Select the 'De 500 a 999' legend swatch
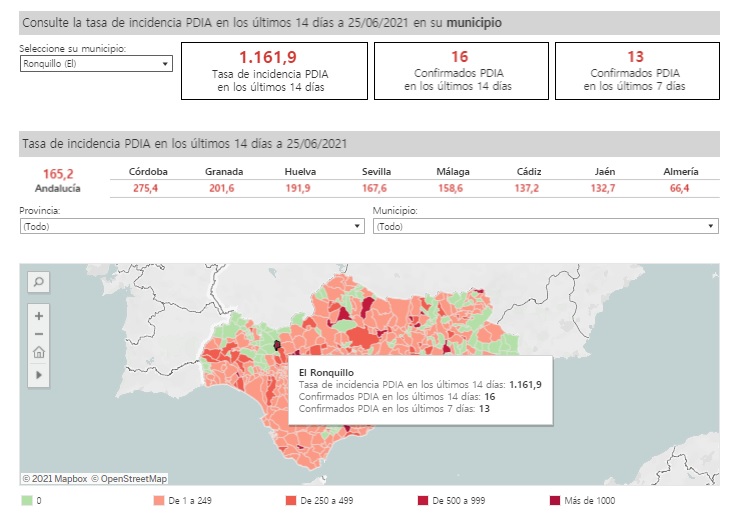This screenshot has height=523, width=737. (x=423, y=501)
